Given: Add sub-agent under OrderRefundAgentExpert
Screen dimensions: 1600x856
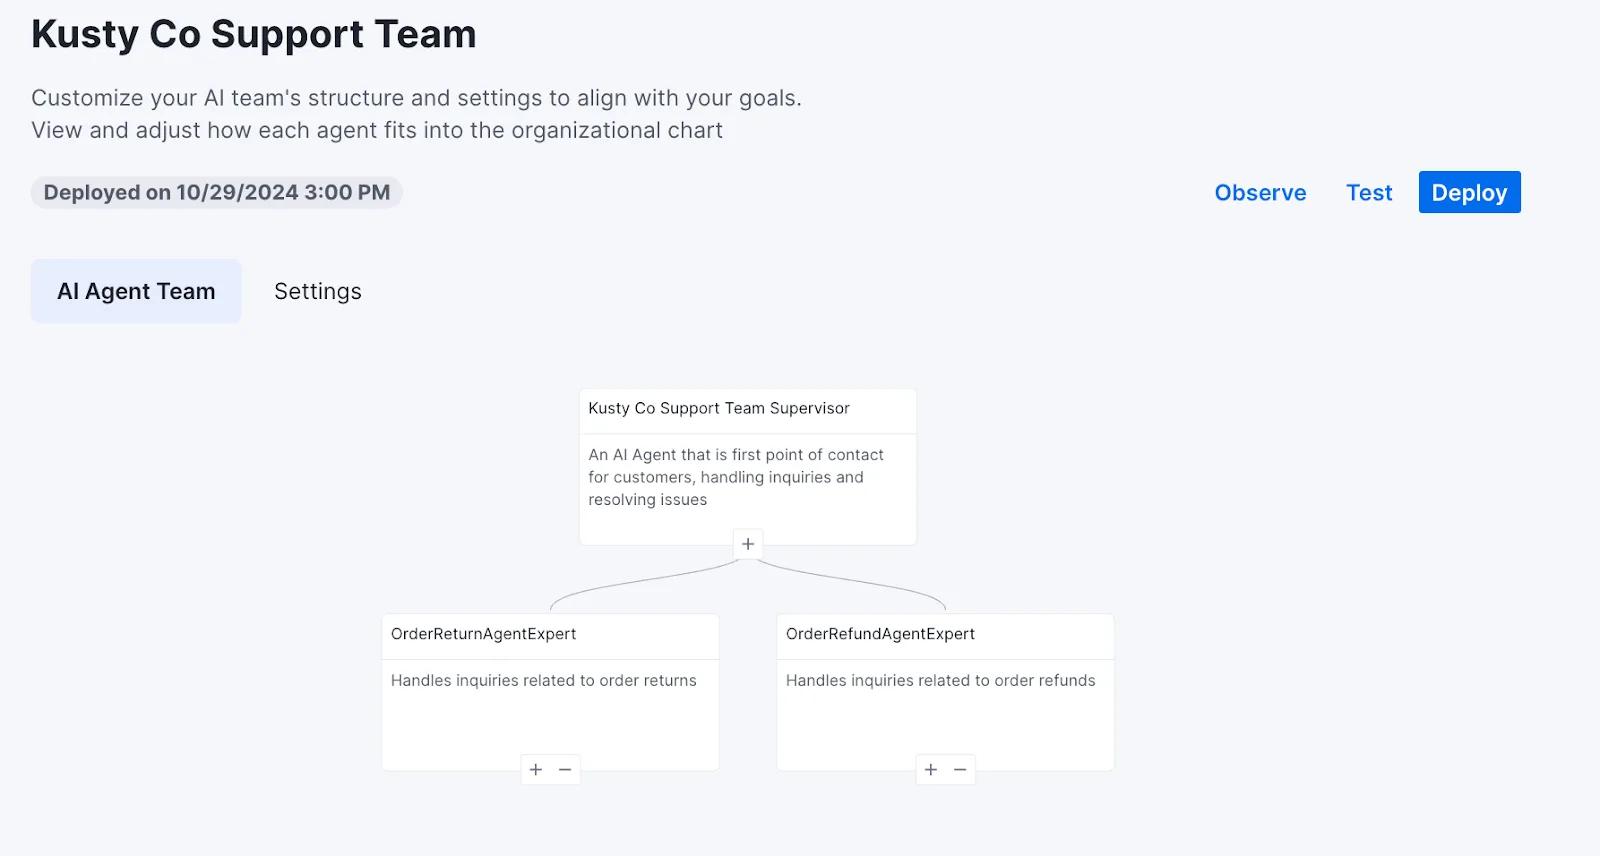Looking at the screenshot, I should click(931, 769).
